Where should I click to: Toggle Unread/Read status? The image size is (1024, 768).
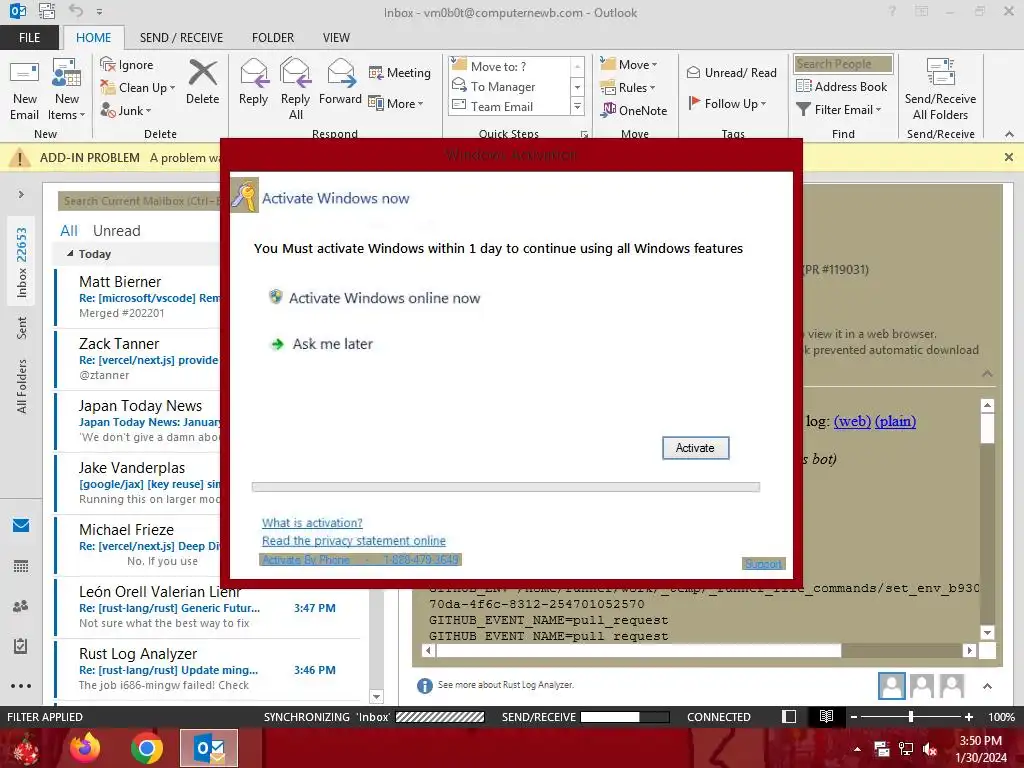[x=731, y=72]
